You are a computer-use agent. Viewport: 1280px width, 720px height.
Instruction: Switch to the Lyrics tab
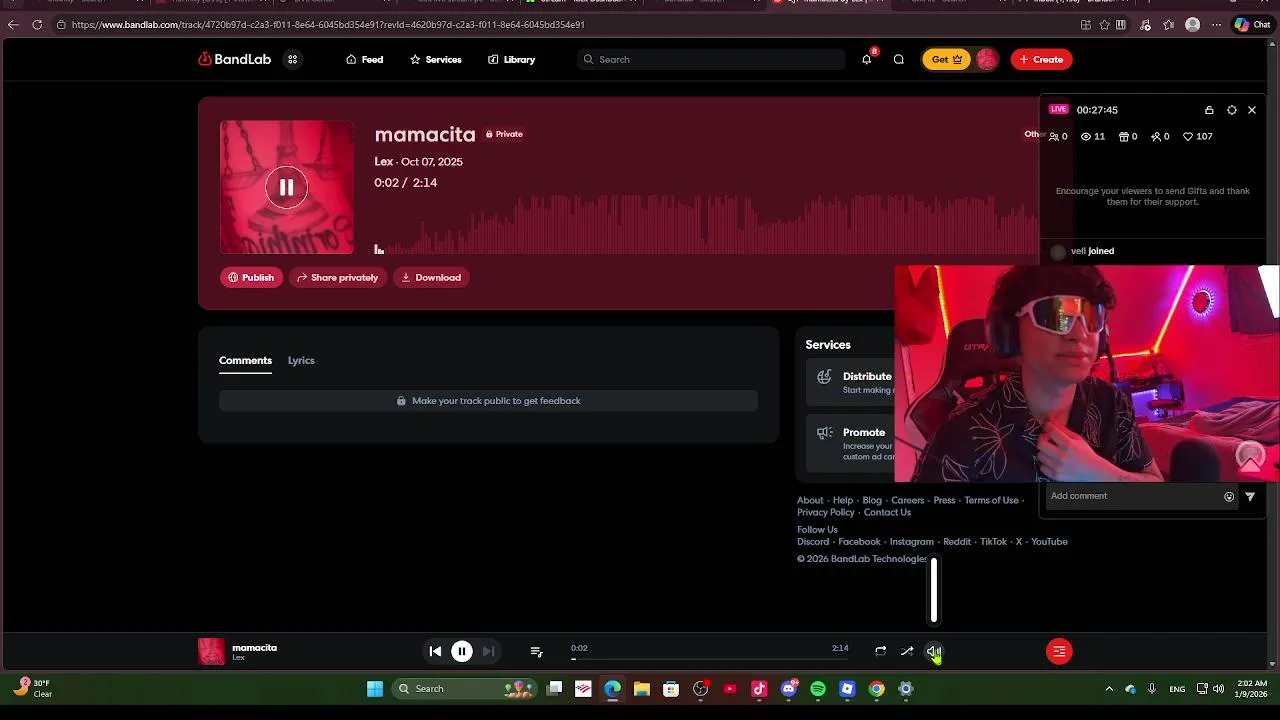pos(301,360)
